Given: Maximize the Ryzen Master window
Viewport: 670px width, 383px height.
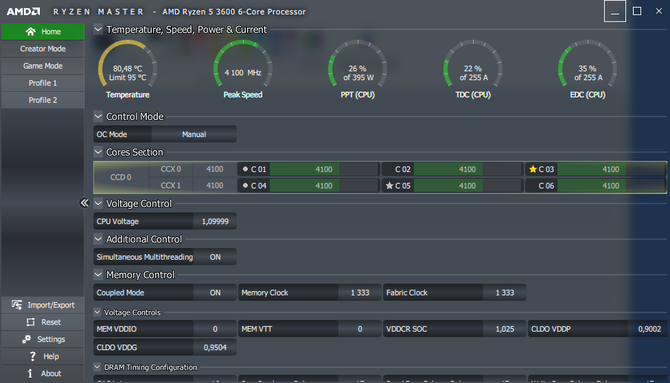Looking at the screenshot, I should [637, 11].
